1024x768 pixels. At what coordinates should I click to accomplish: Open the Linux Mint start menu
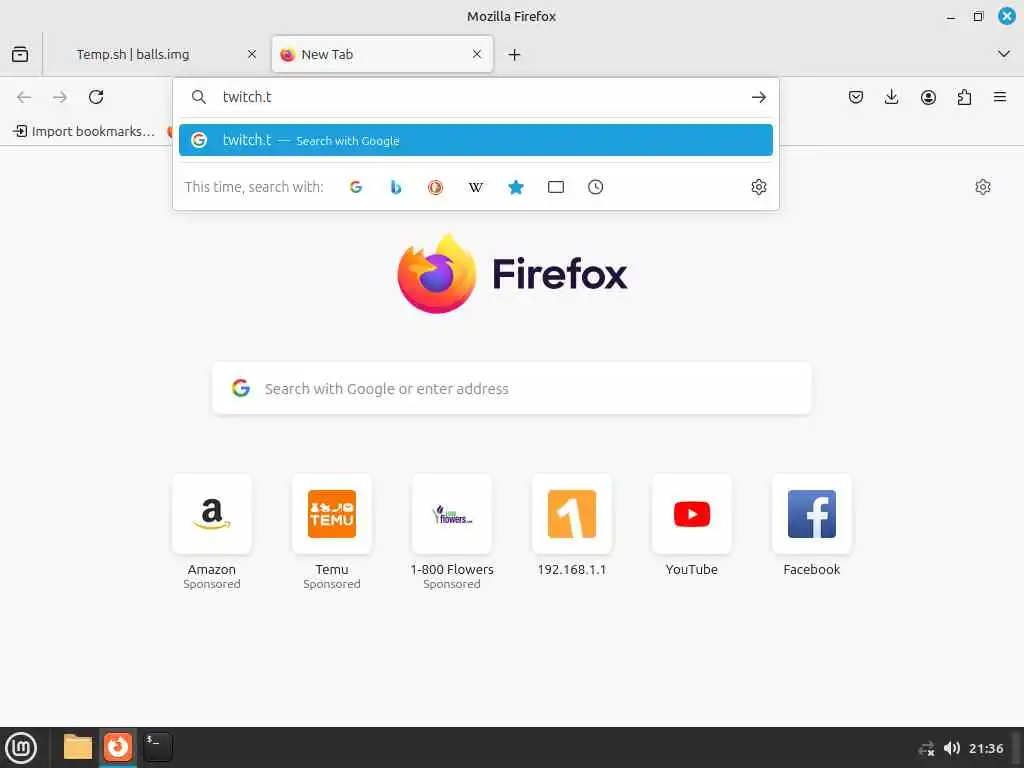(x=22, y=748)
